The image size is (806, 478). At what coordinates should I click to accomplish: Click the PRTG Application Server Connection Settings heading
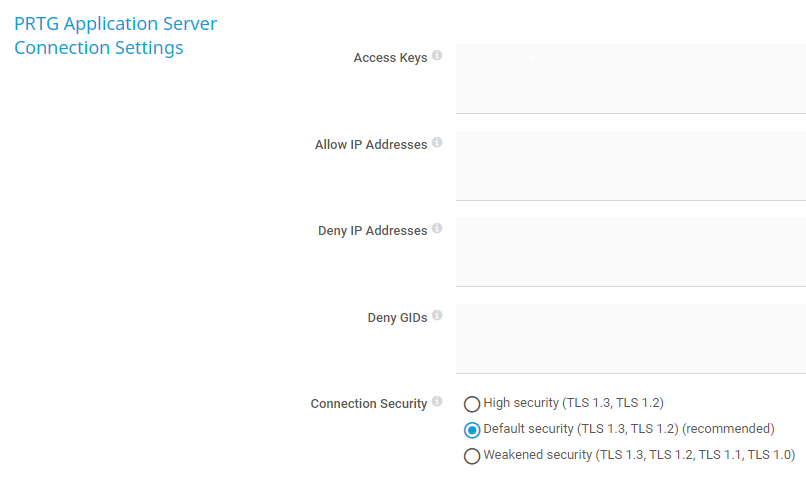[x=115, y=35]
